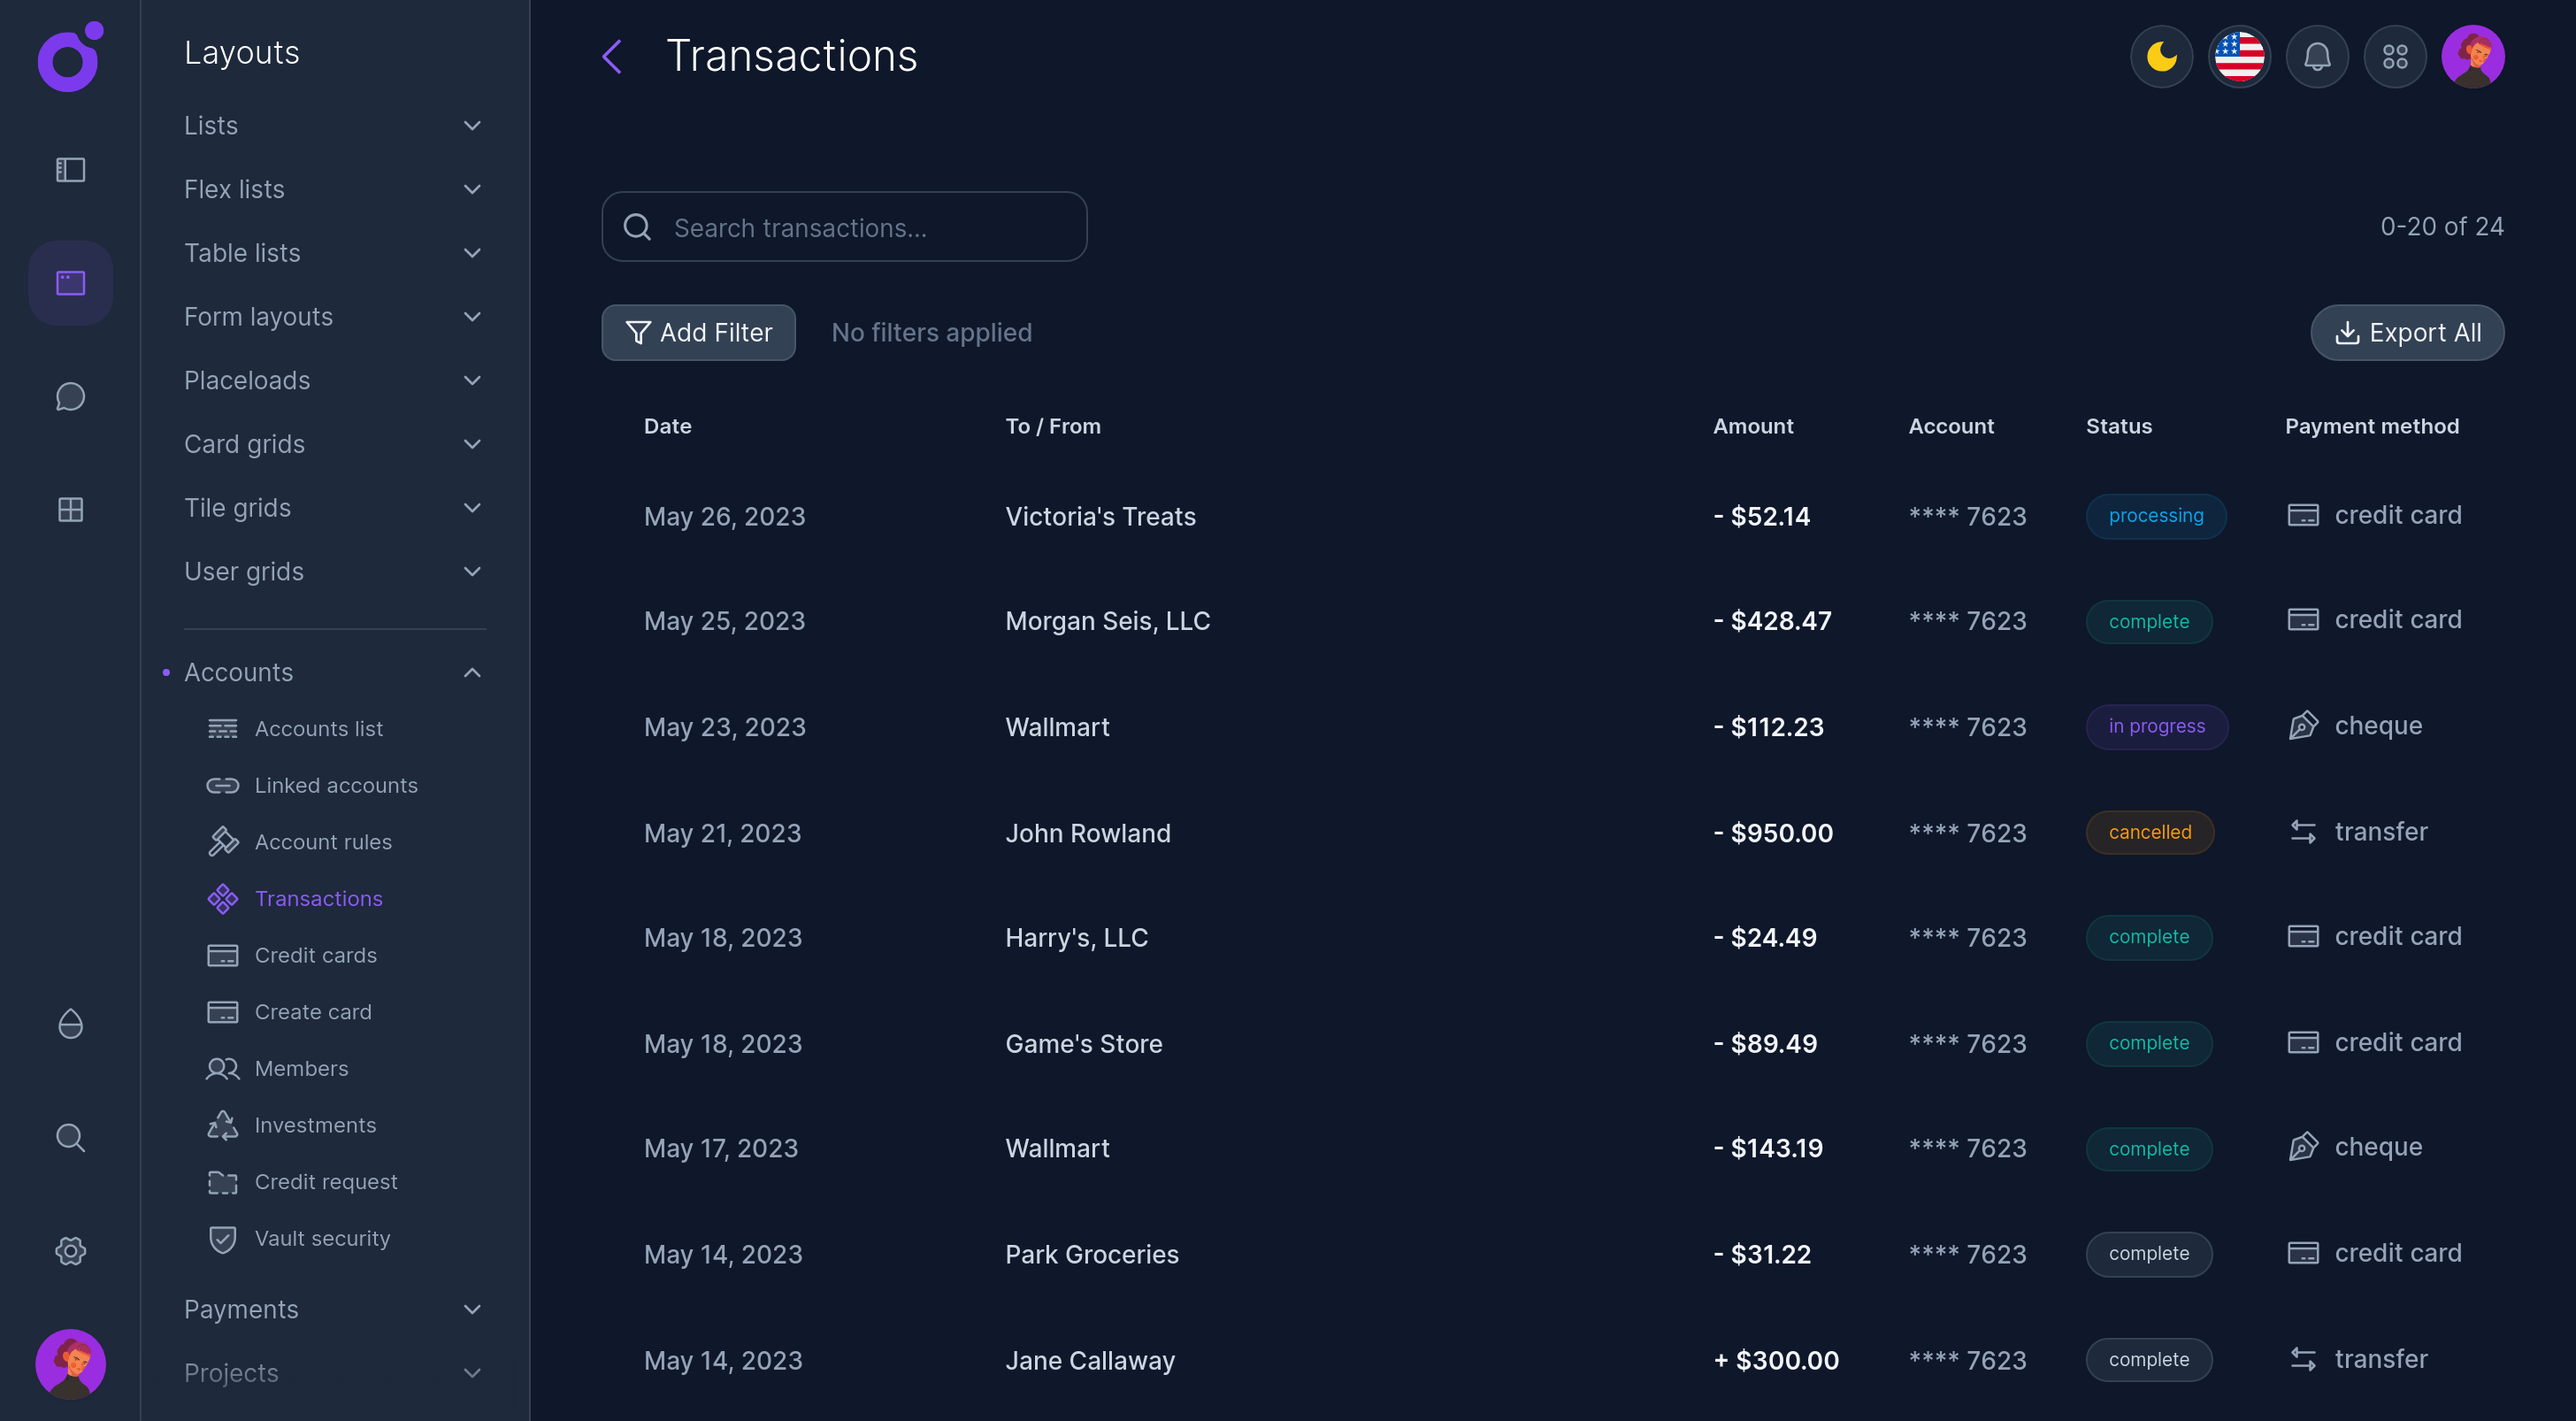Image resolution: width=2576 pixels, height=1421 pixels.
Task: Open the Add Filter panel
Action: (698, 332)
